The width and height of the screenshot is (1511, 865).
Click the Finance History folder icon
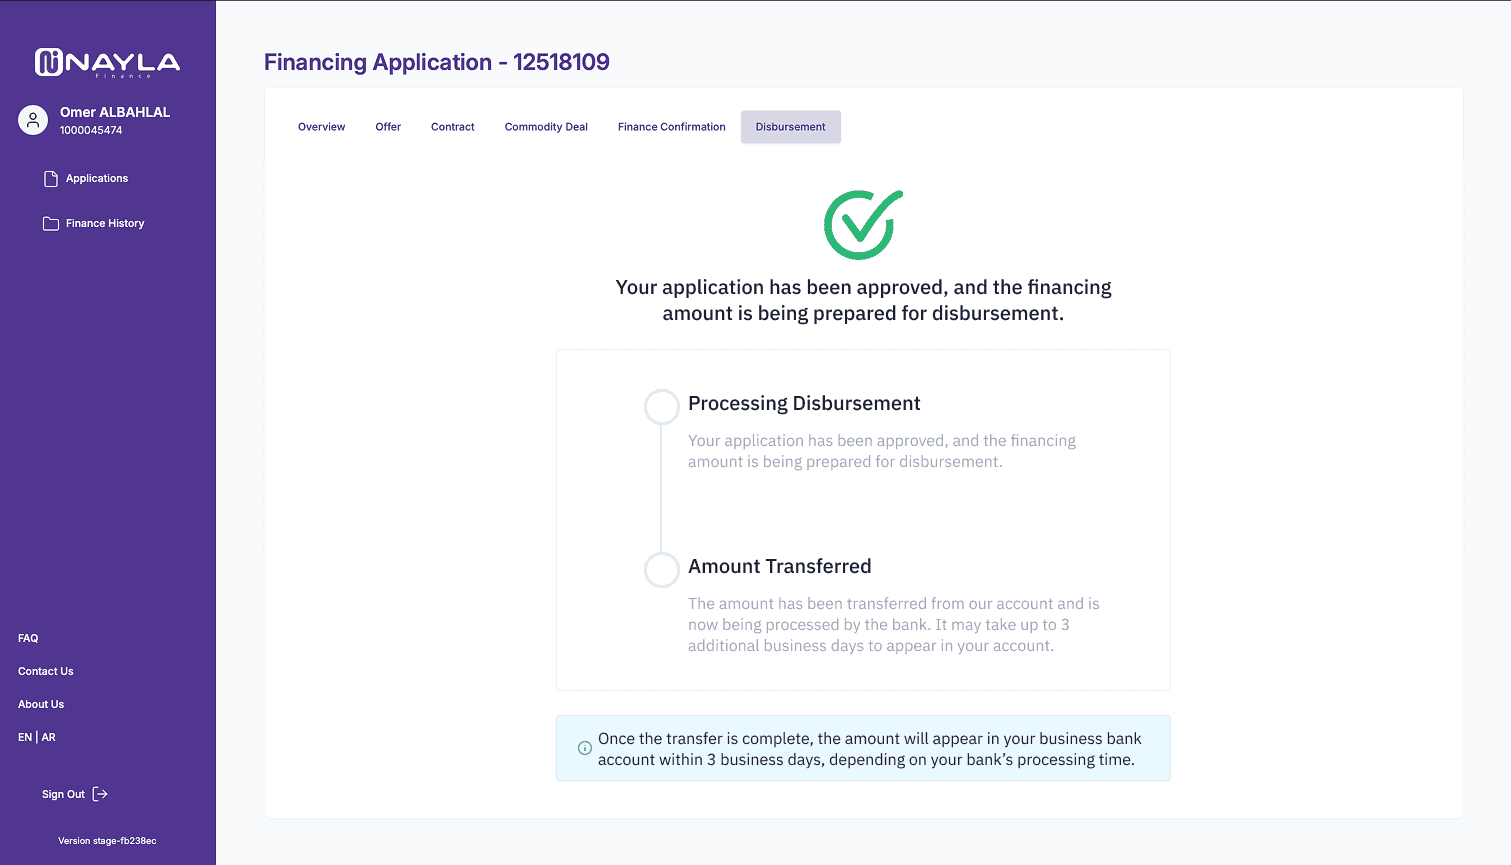coord(51,223)
